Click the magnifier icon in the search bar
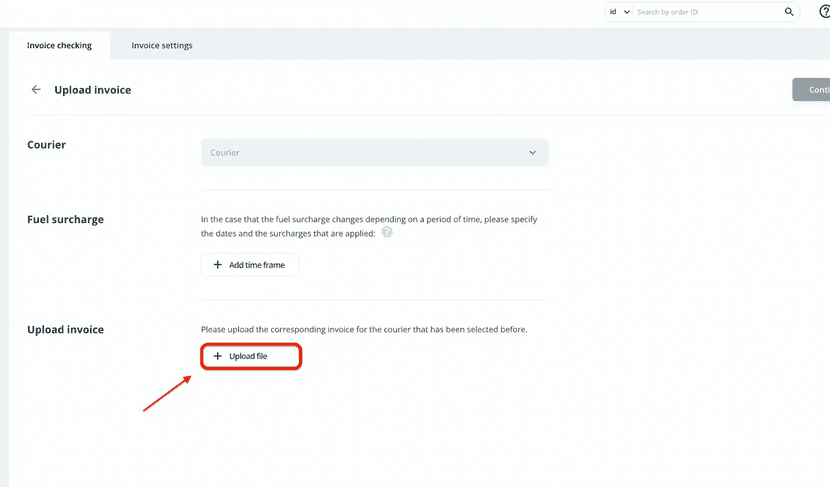 point(789,12)
